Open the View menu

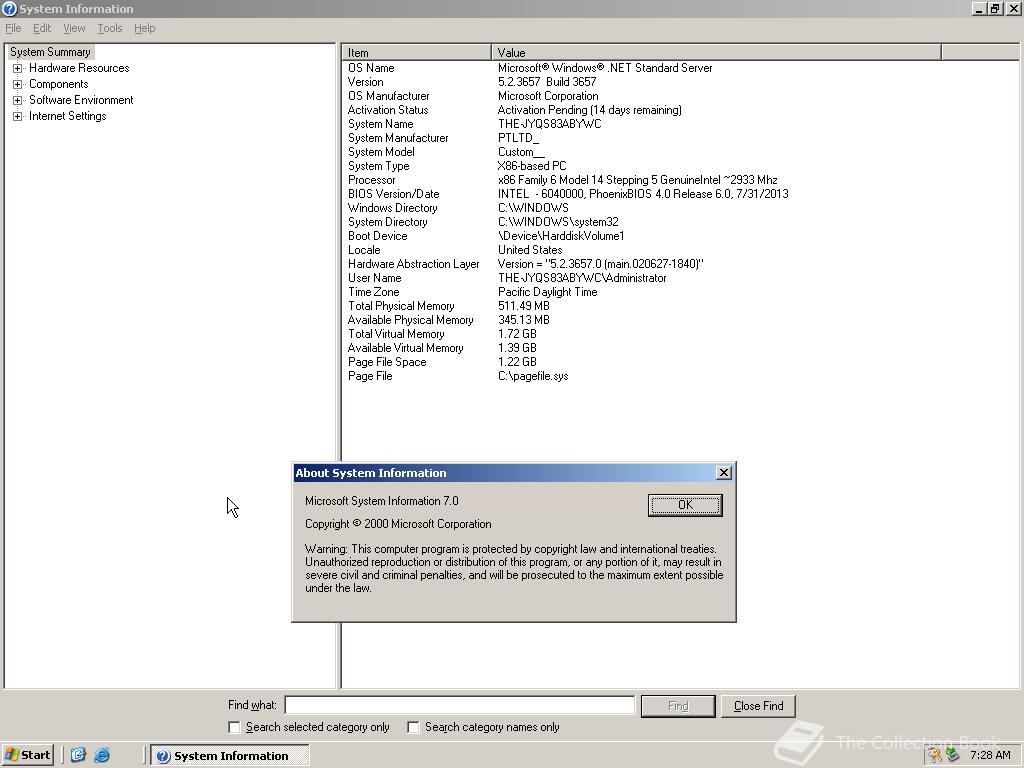click(74, 28)
